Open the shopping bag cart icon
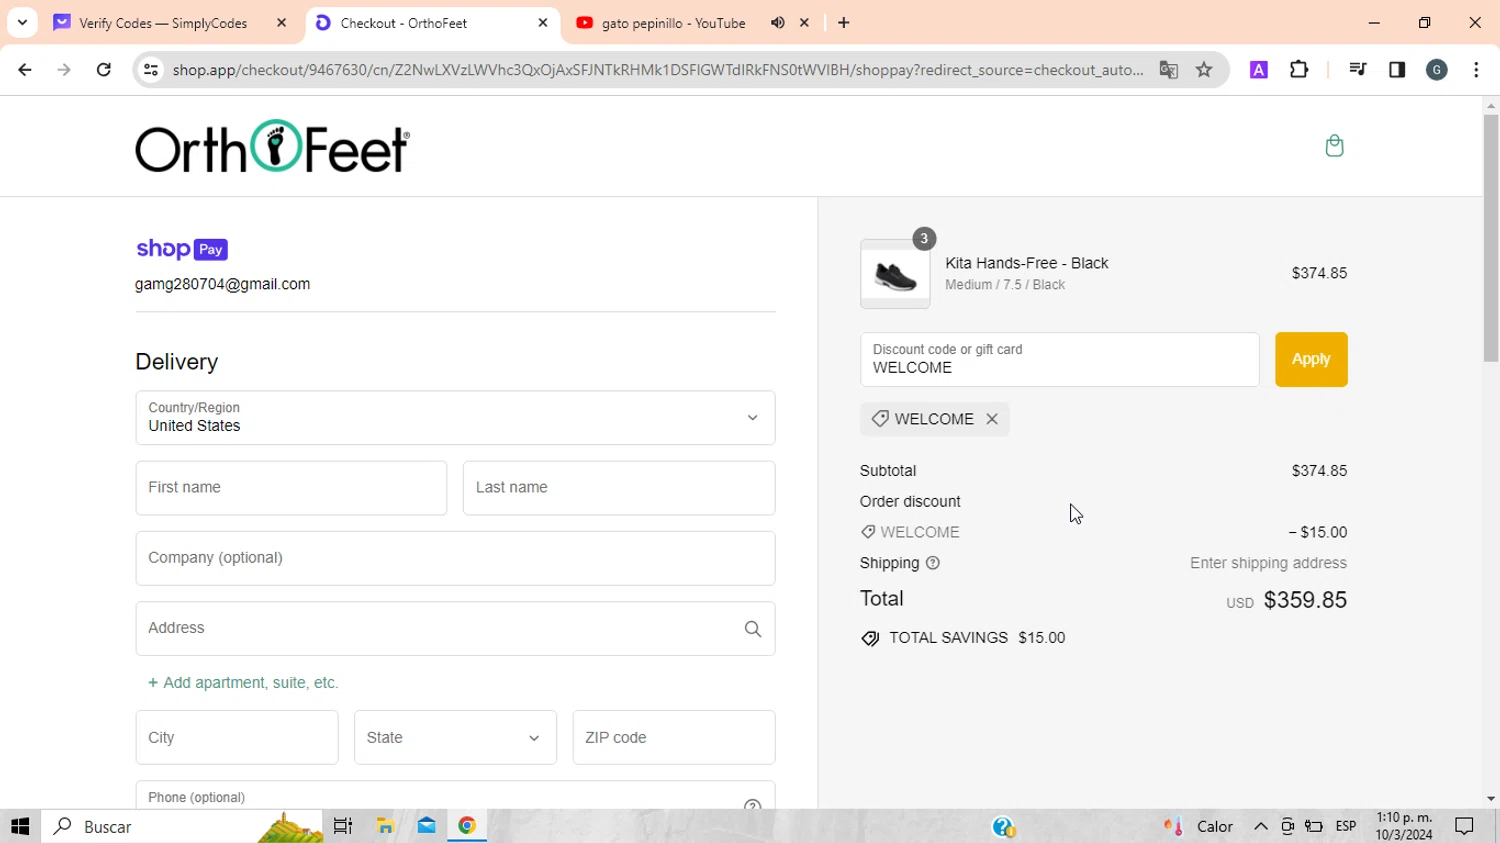This screenshot has width=1500, height=843. coord(1334,146)
